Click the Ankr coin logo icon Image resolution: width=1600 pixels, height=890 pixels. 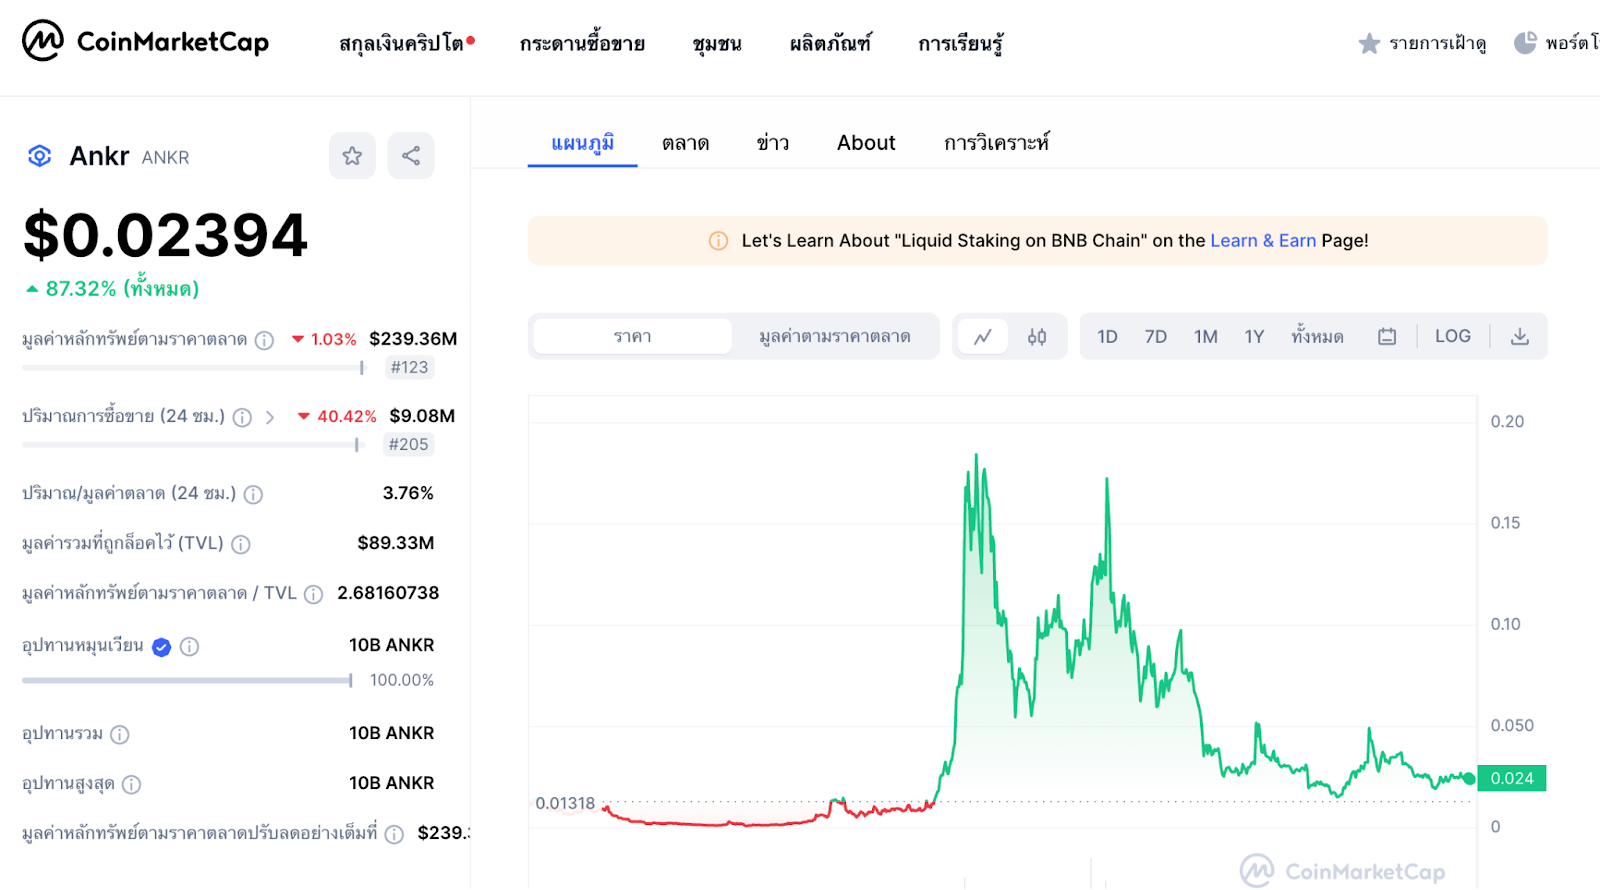point(39,156)
